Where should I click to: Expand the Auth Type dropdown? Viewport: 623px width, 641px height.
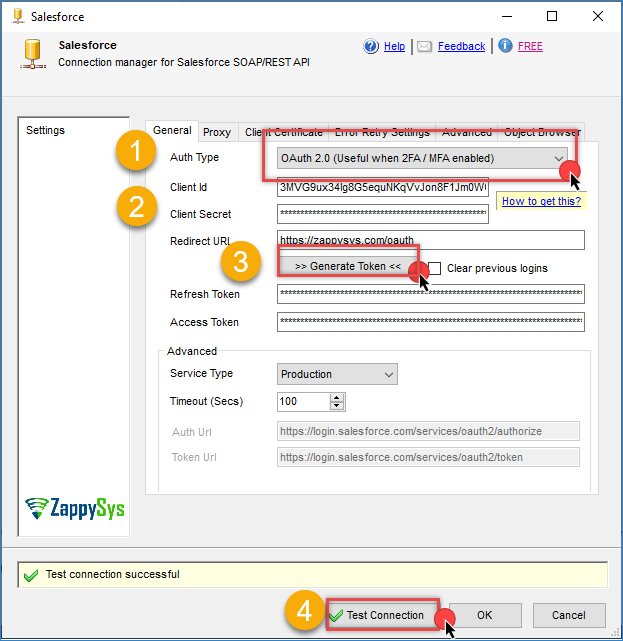(x=422, y=158)
